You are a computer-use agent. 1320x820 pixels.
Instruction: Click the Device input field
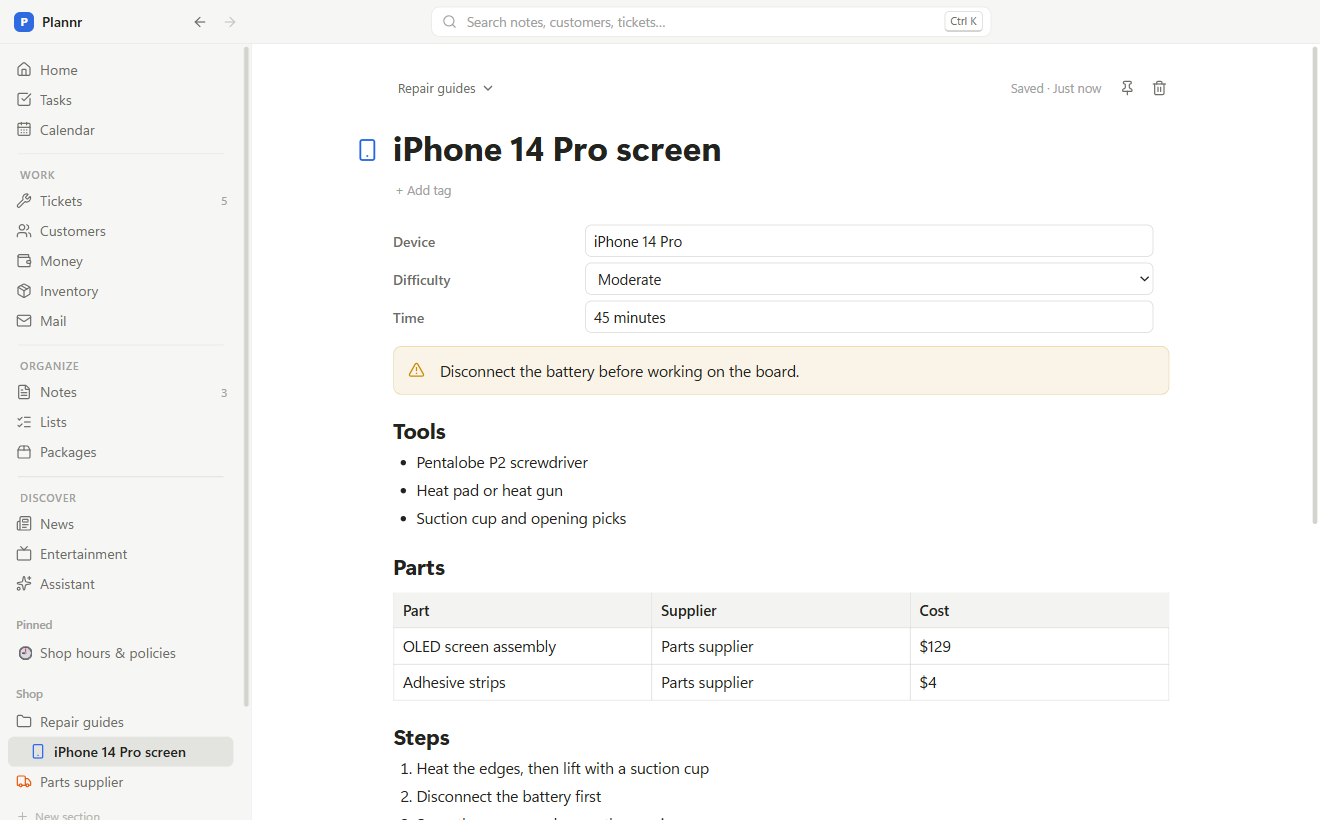point(869,241)
